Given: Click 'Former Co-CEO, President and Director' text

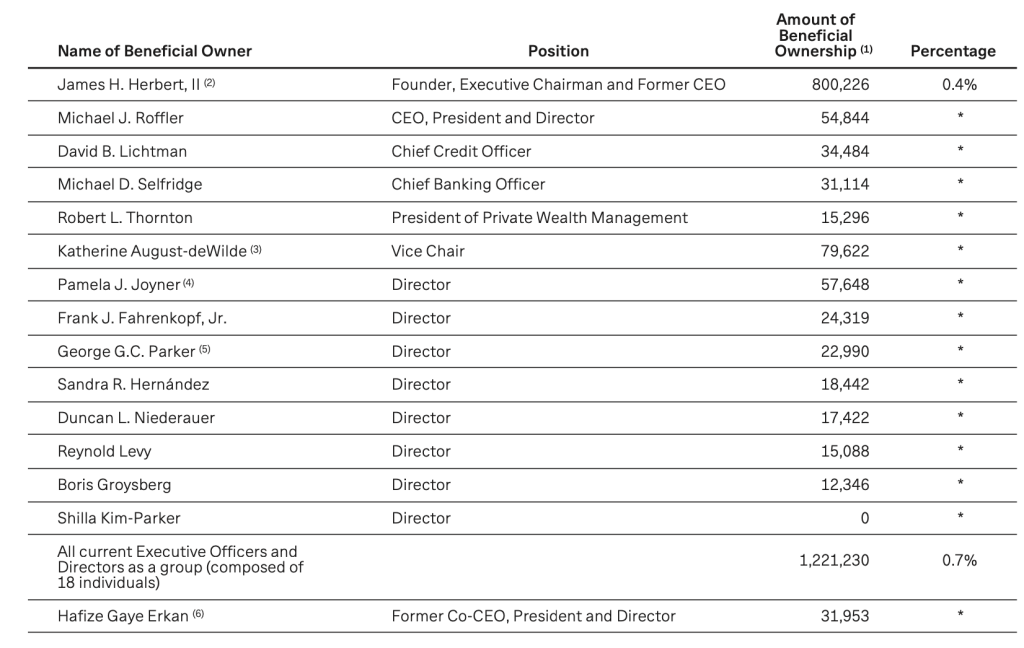Looking at the screenshot, I should pos(533,616).
